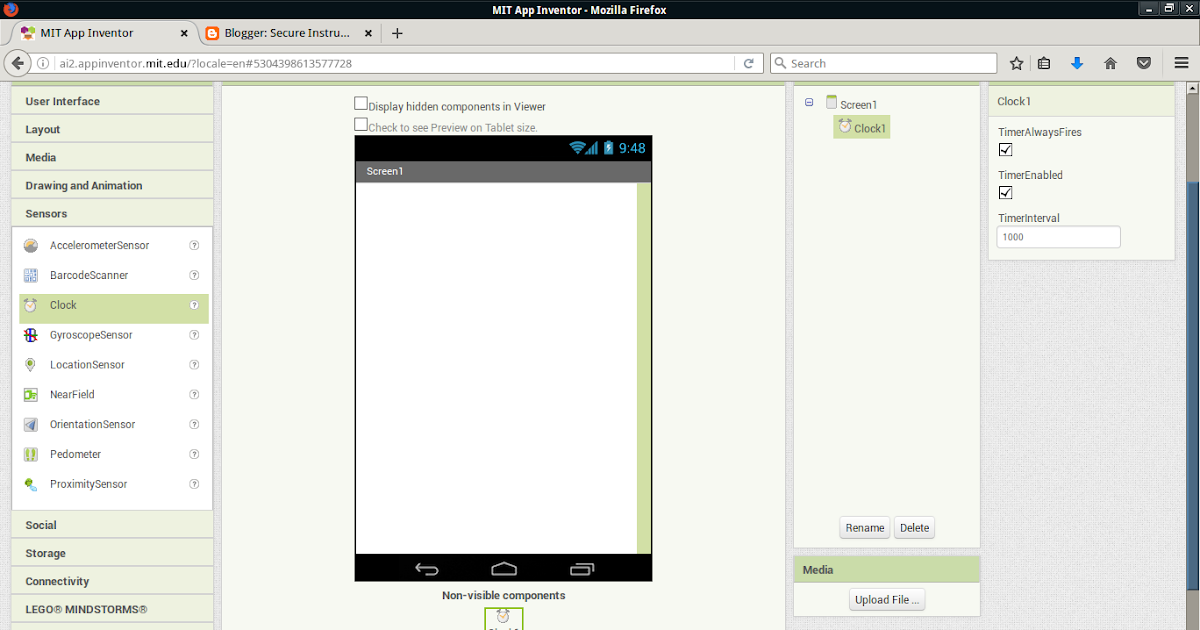Open the Firefox menu
The width and height of the screenshot is (1200, 630).
[x=1181, y=62]
